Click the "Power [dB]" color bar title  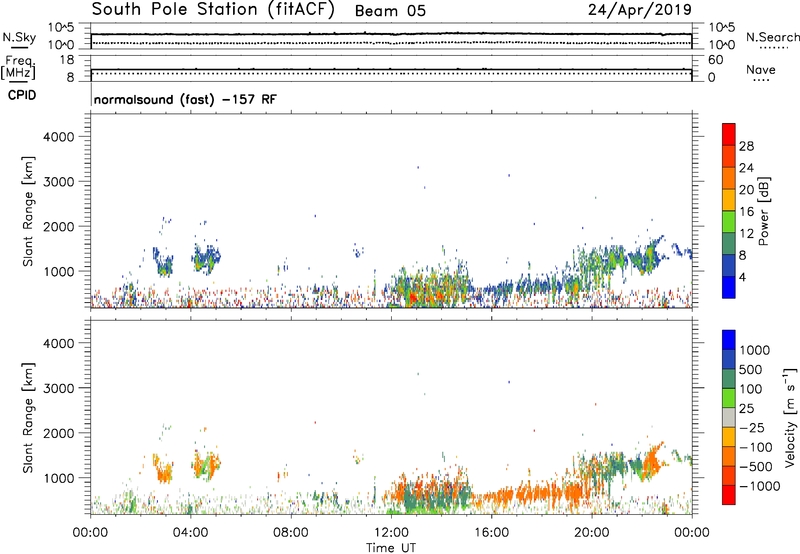pyautogui.click(x=763, y=211)
